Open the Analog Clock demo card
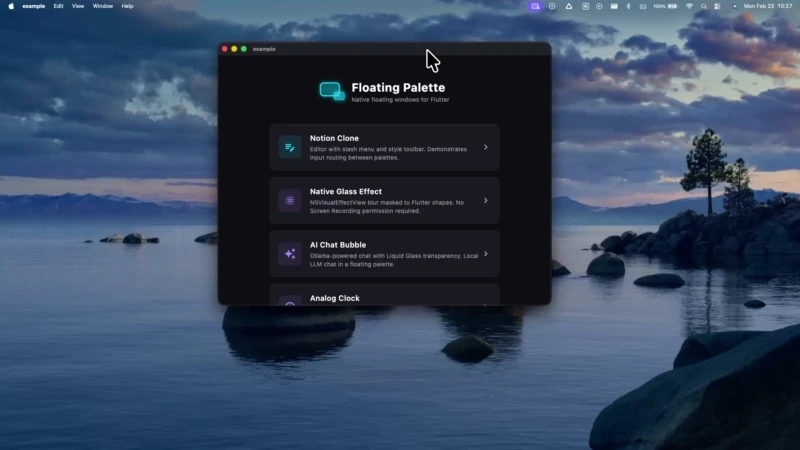The width and height of the screenshot is (800, 450). 384,295
